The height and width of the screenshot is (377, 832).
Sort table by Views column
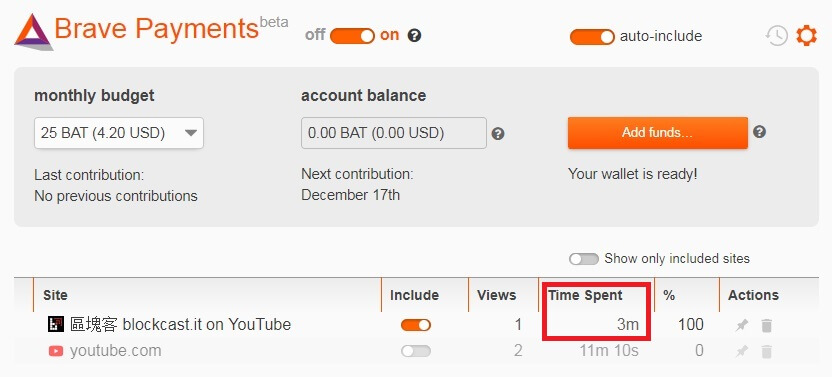[x=497, y=295]
